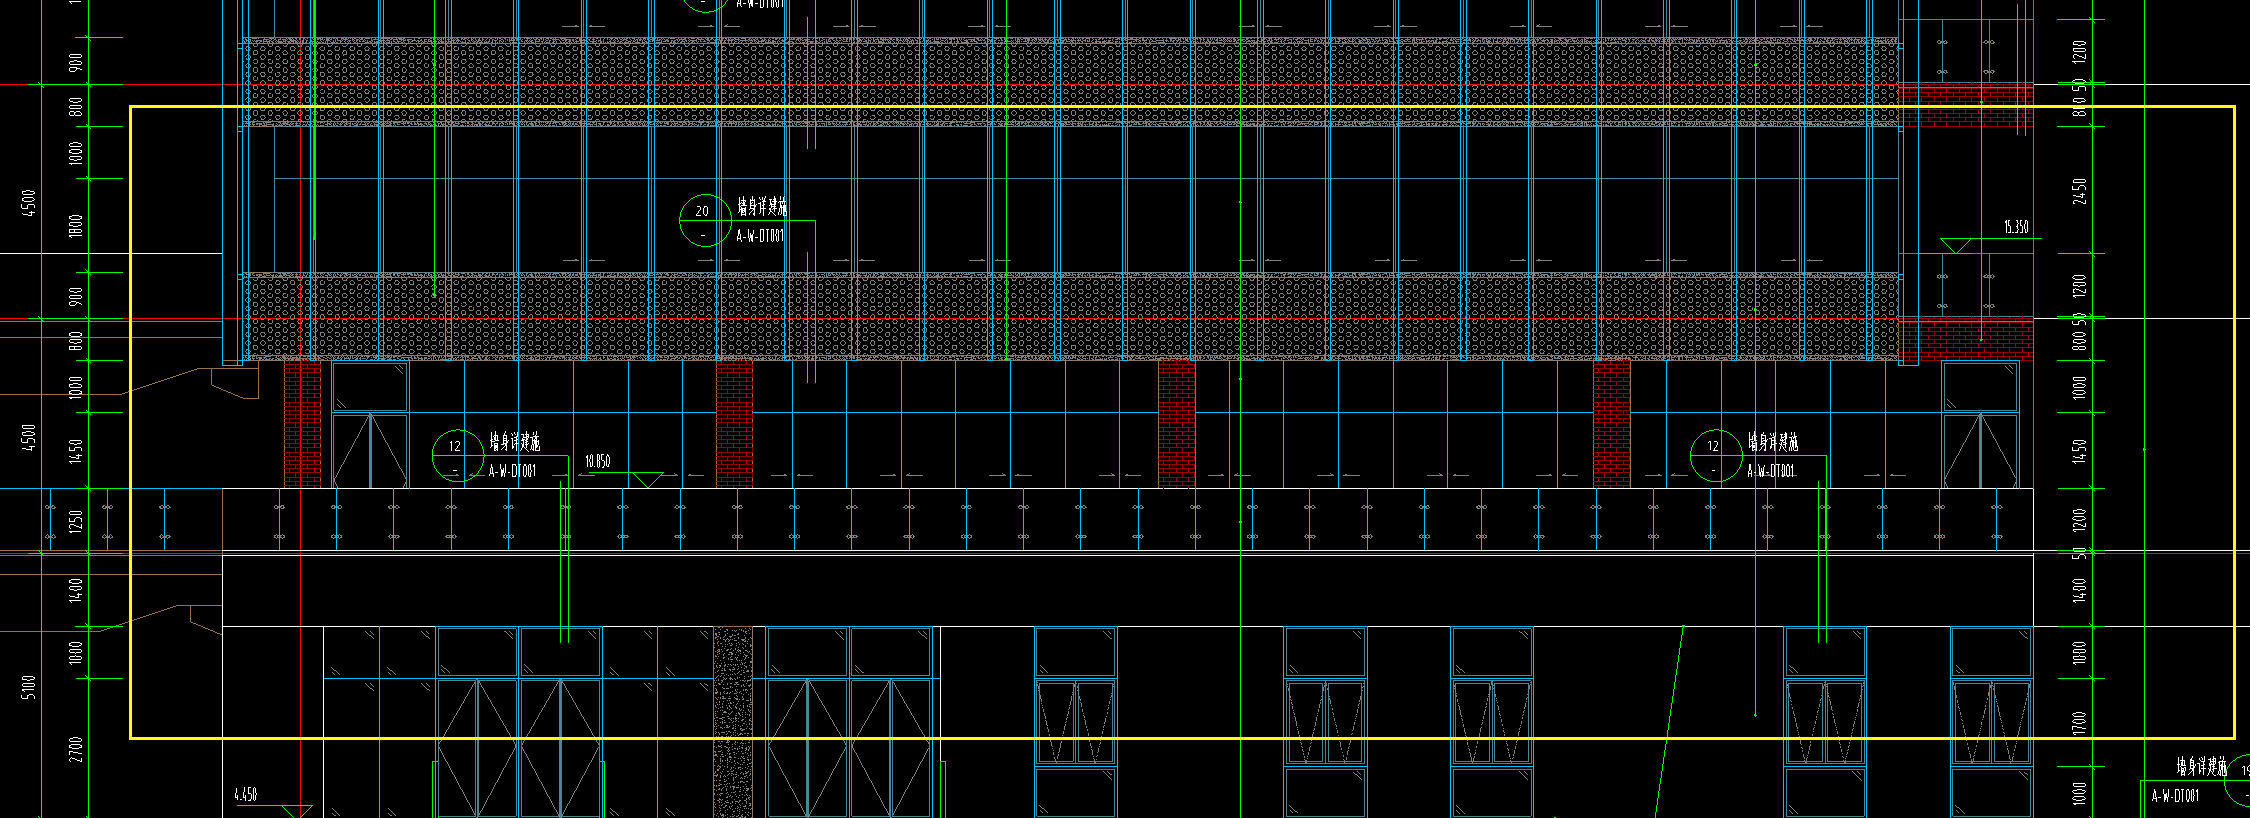
Task: Click "1400" in the right dimension column
Action: tap(2080, 590)
